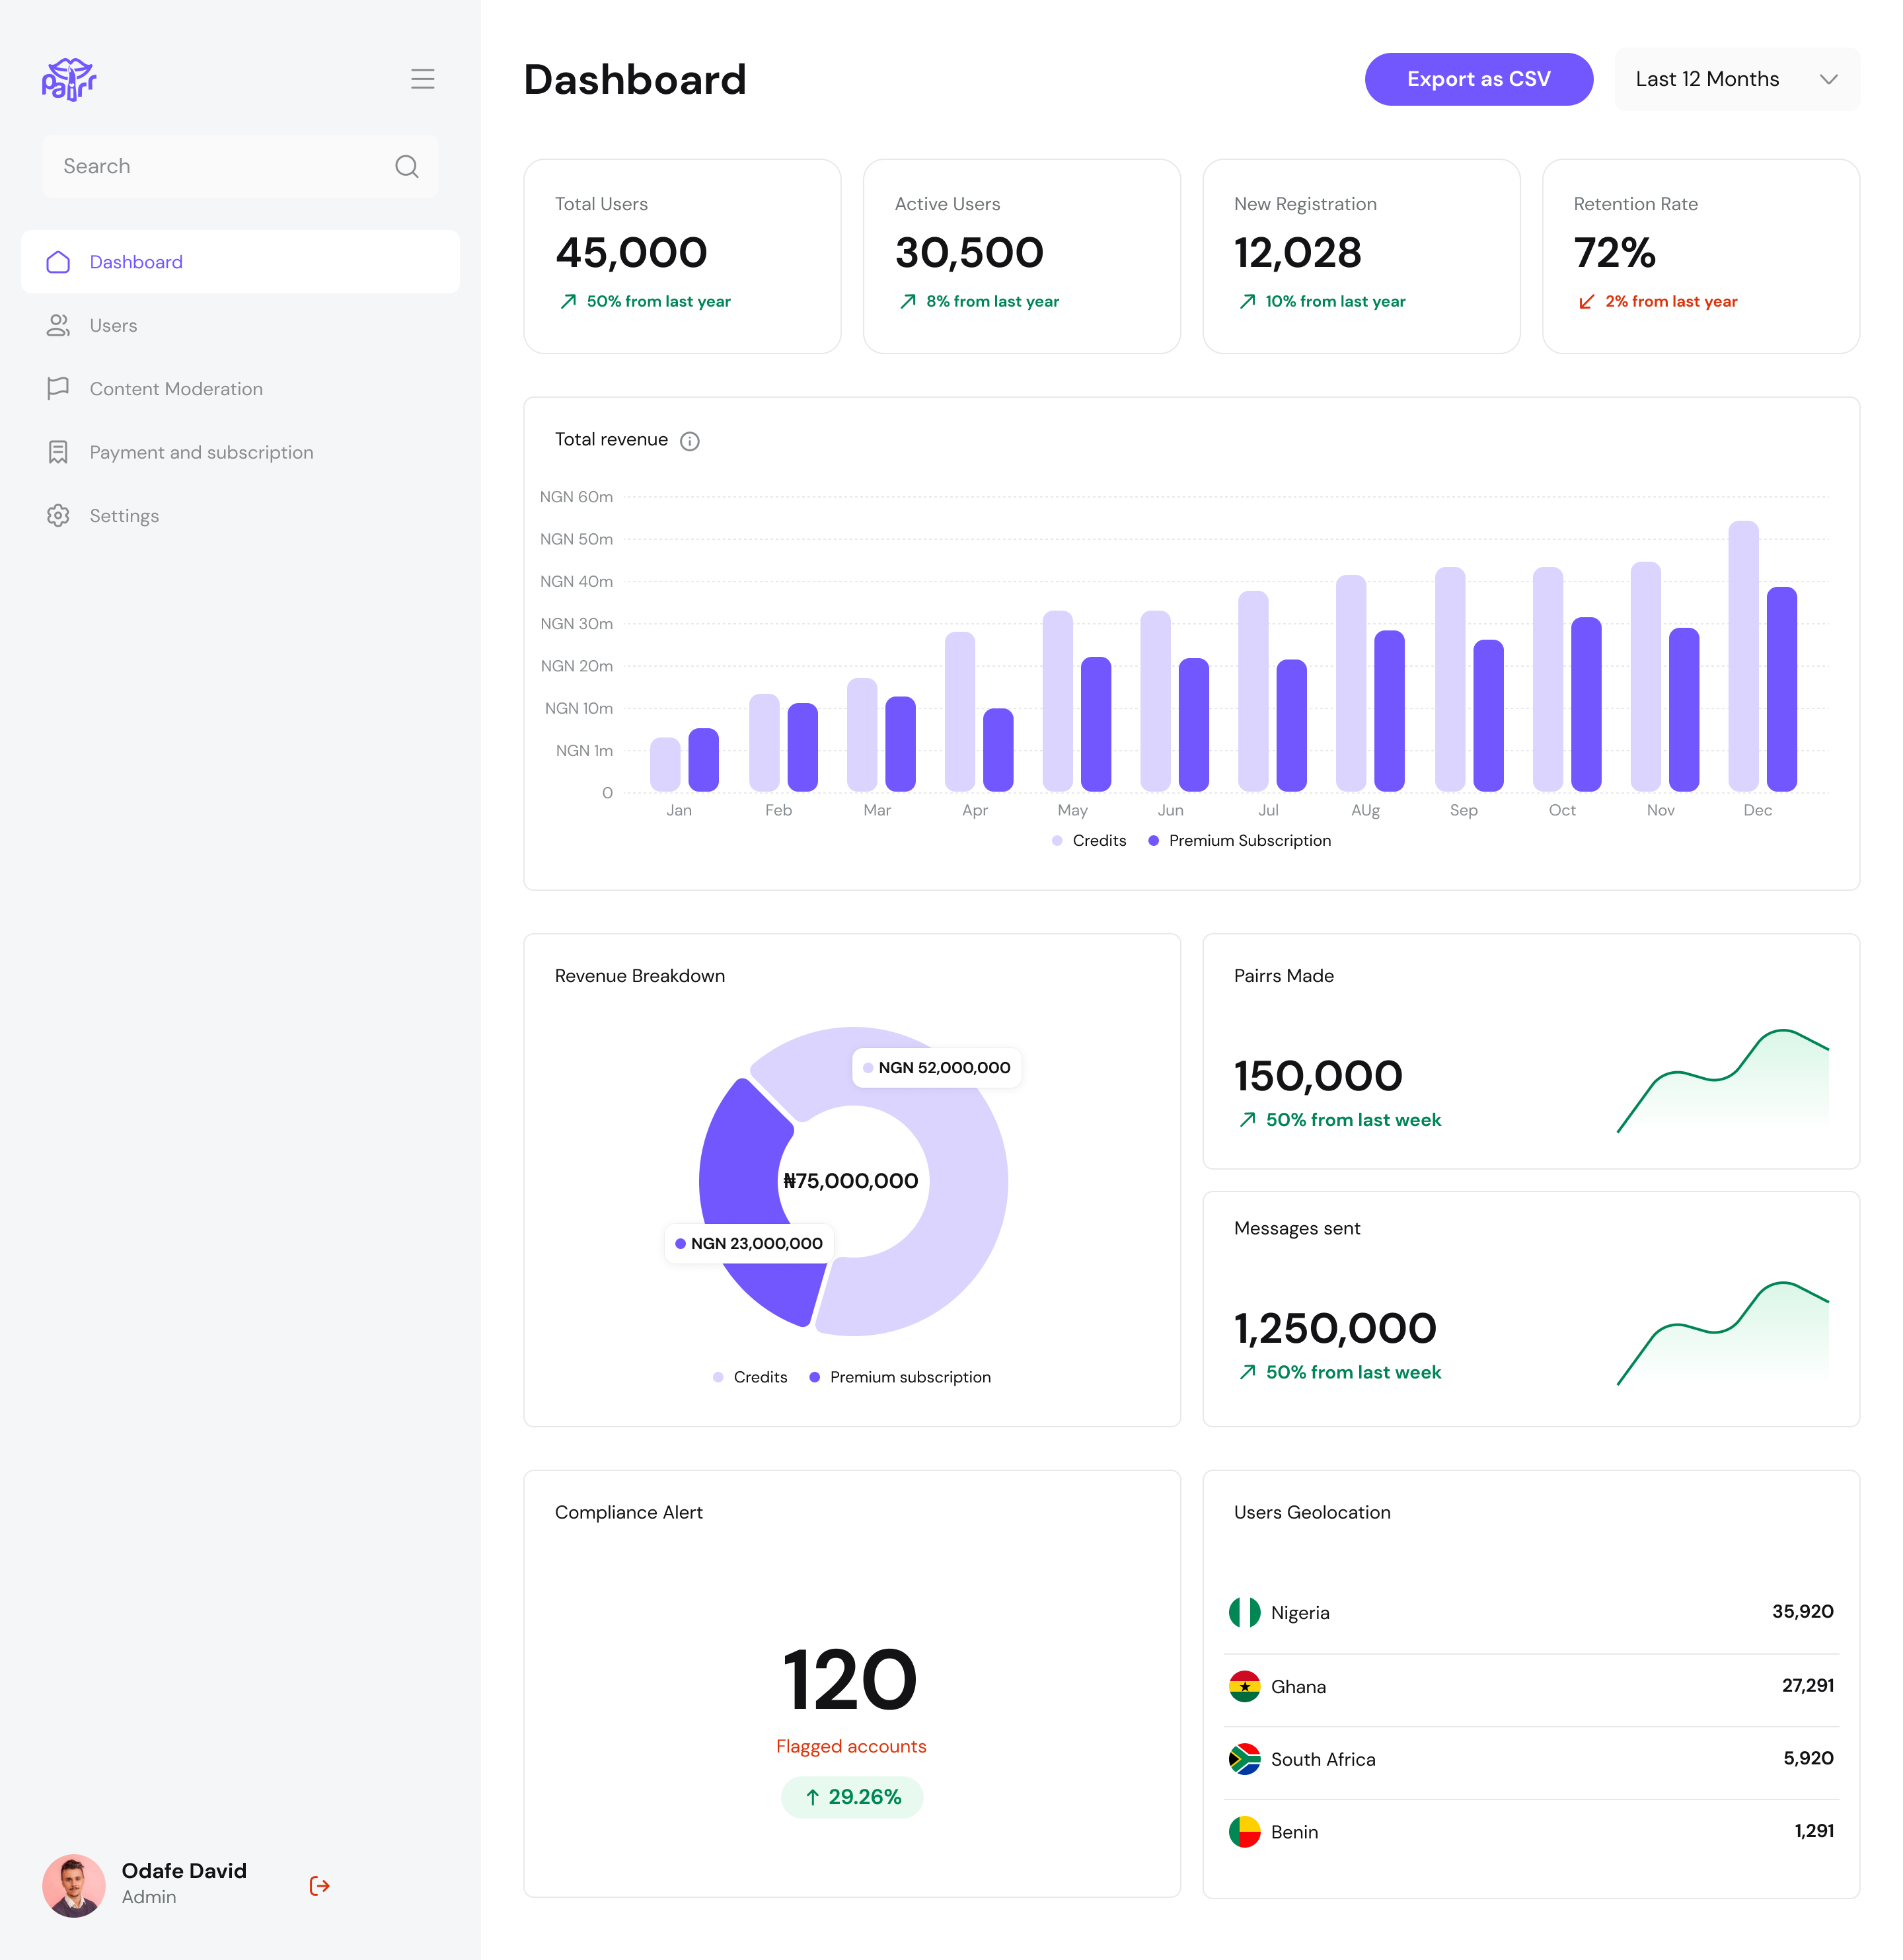Click the South Africa count 5,920

pos(1808,1758)
